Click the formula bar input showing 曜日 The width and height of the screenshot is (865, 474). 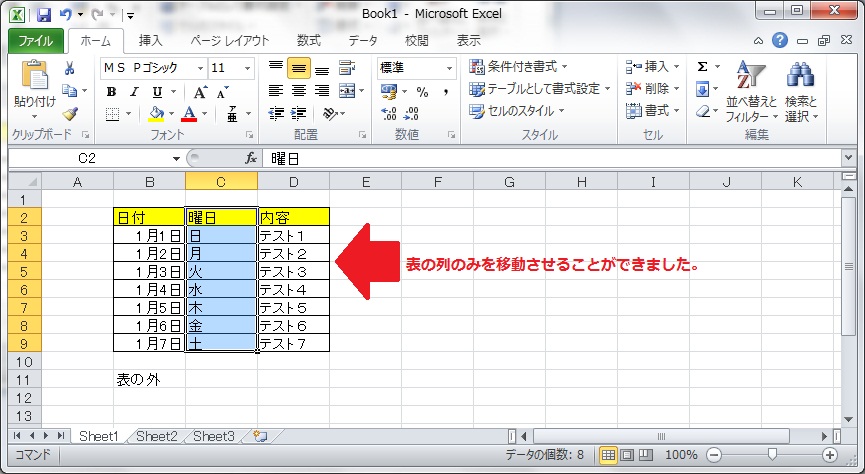coord(552,159)
